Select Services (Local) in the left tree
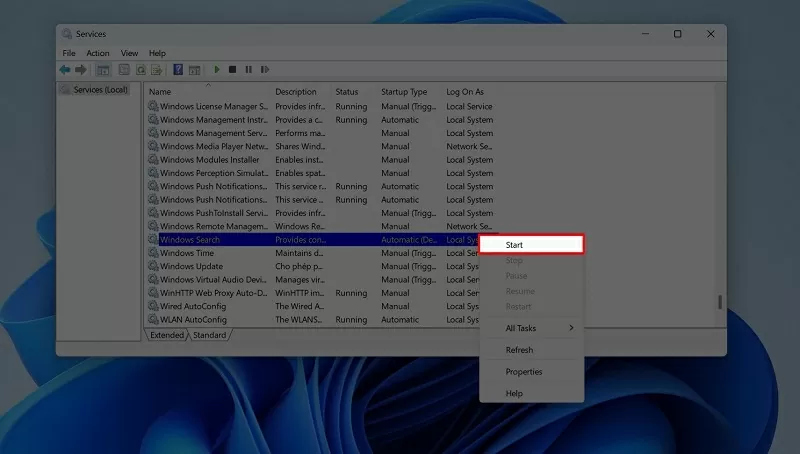The width and height of the screenshot is (800, 454). [x=100, y=90]
